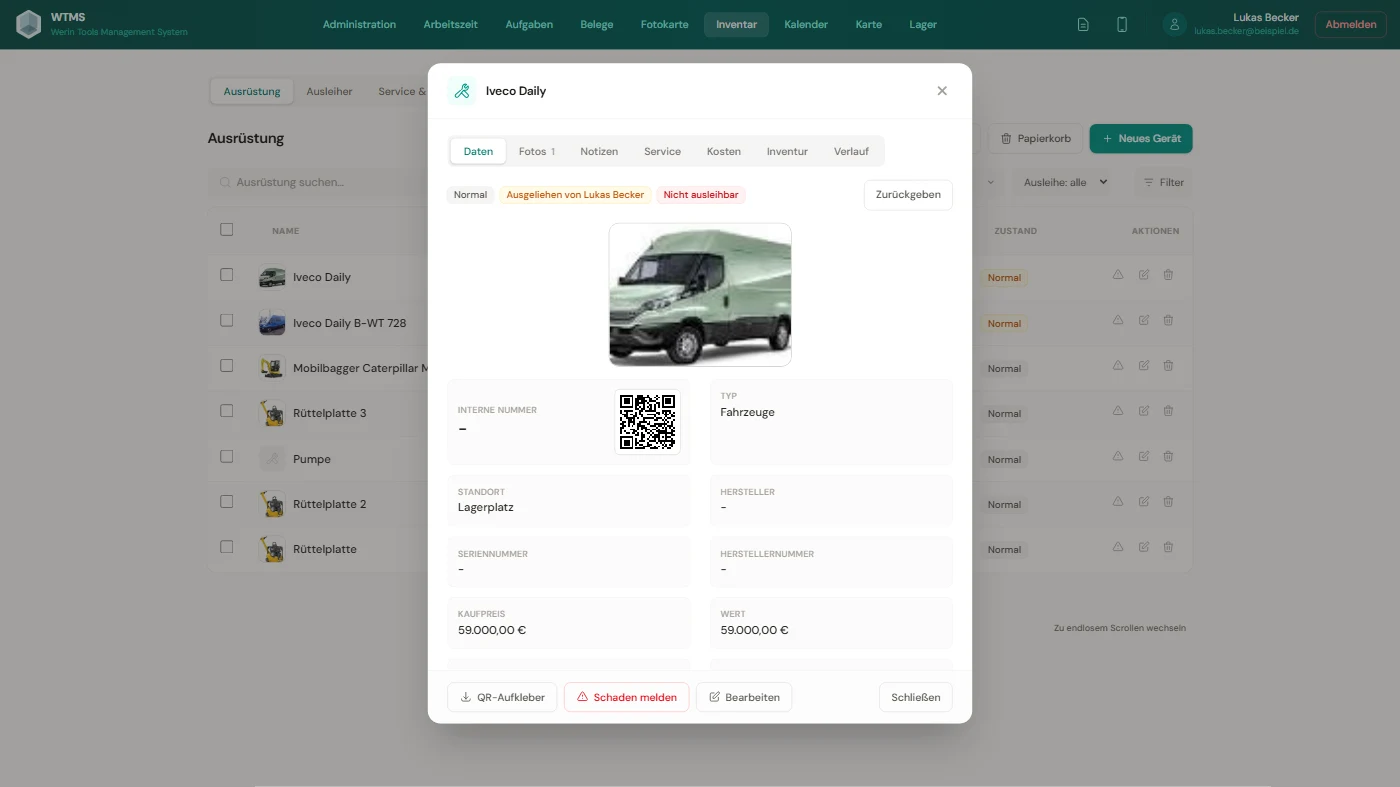Click the QR-Aufkleber download button
1400x787 pixels.
(502, 697)
